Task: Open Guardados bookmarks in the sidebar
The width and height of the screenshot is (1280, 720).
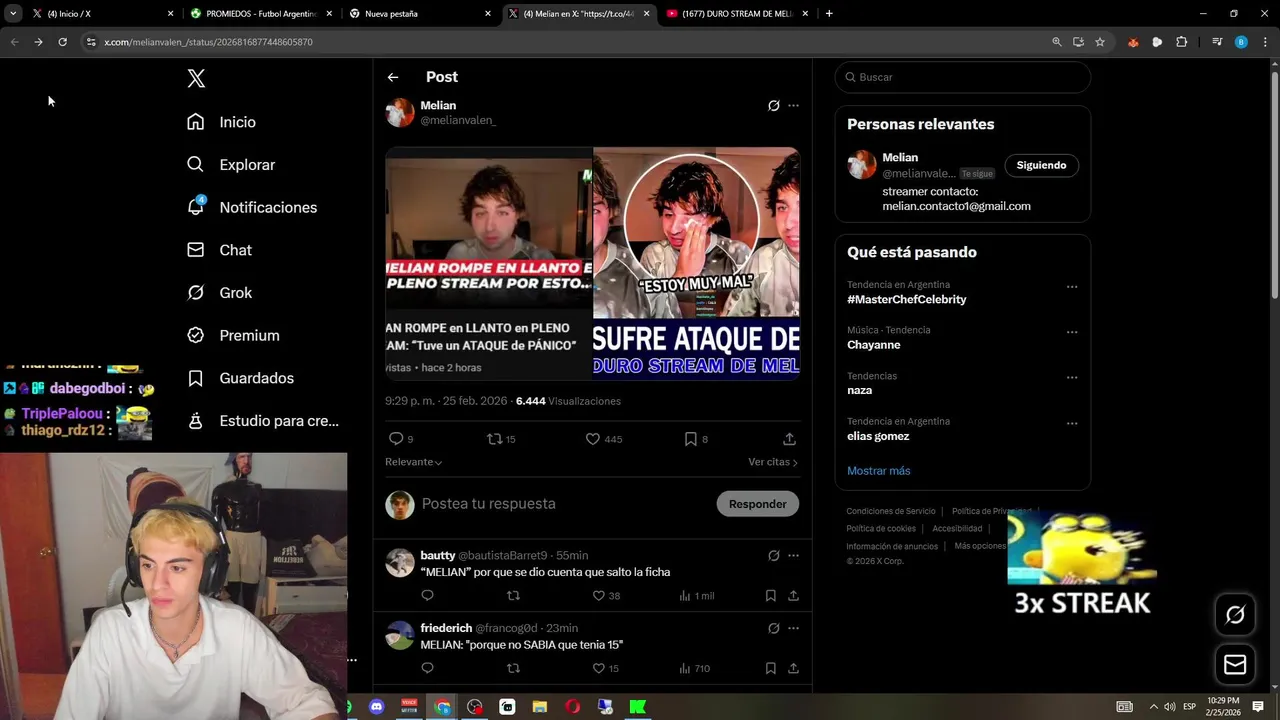Action: click(x=240, y=378)
